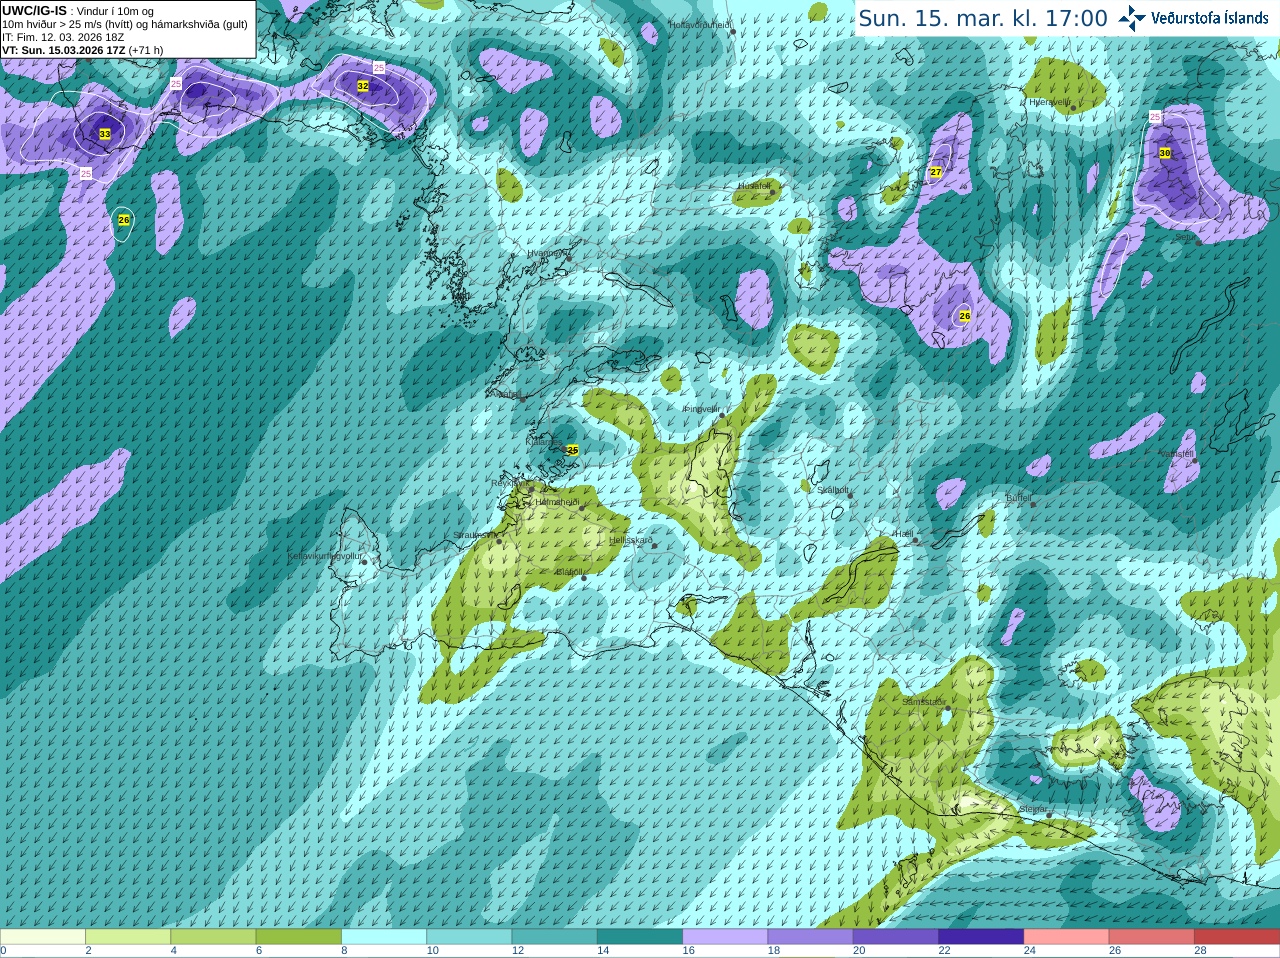Click the Hólmsheiði station label
Viewport: 1280px width, 958px height.
pos(557,502)
